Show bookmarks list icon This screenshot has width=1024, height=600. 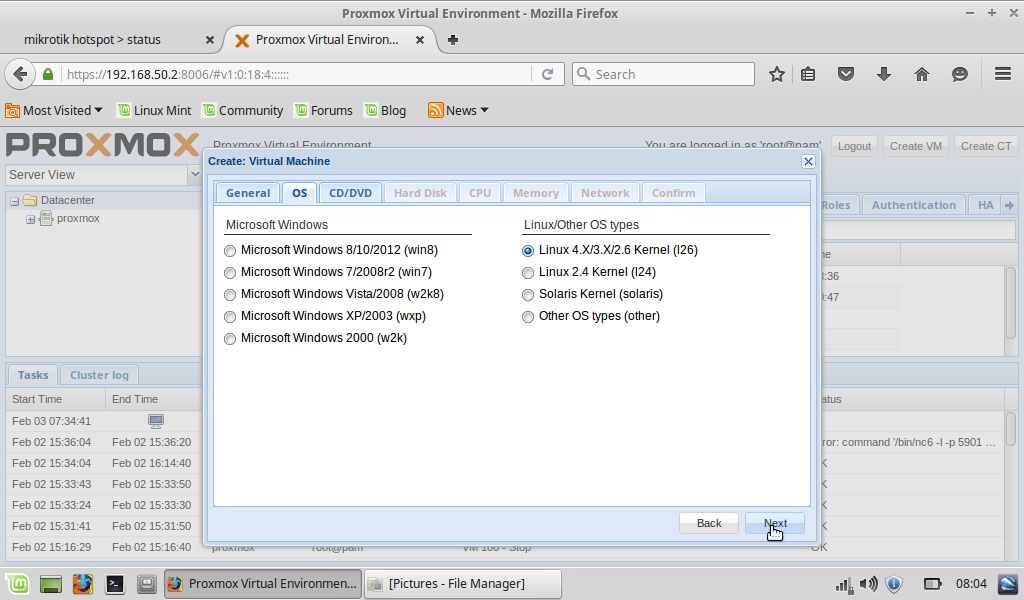808,74
